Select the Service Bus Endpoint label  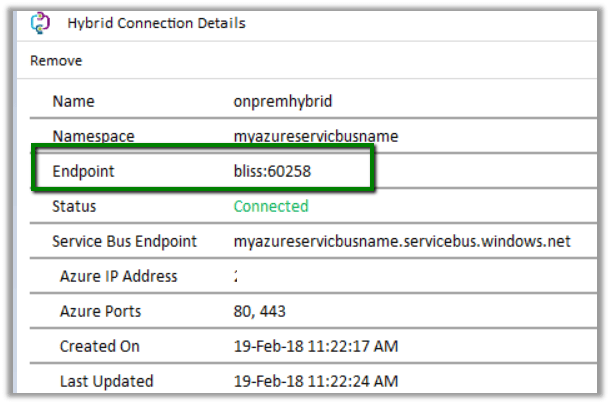pos(124,241)
